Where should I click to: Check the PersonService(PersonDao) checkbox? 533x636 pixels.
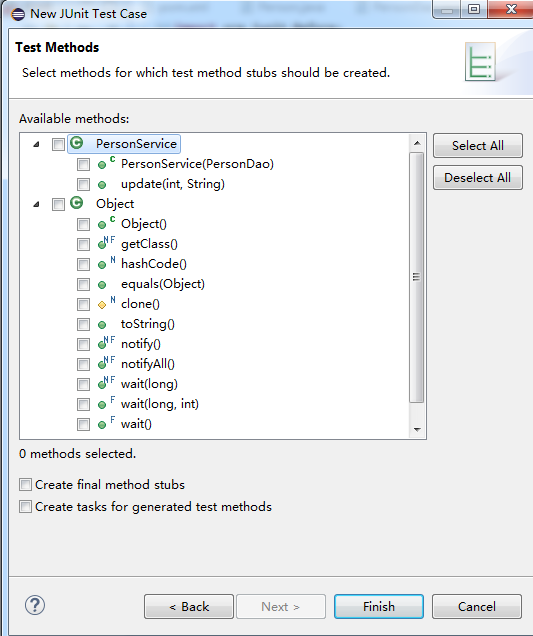click(x=84, y=164)
